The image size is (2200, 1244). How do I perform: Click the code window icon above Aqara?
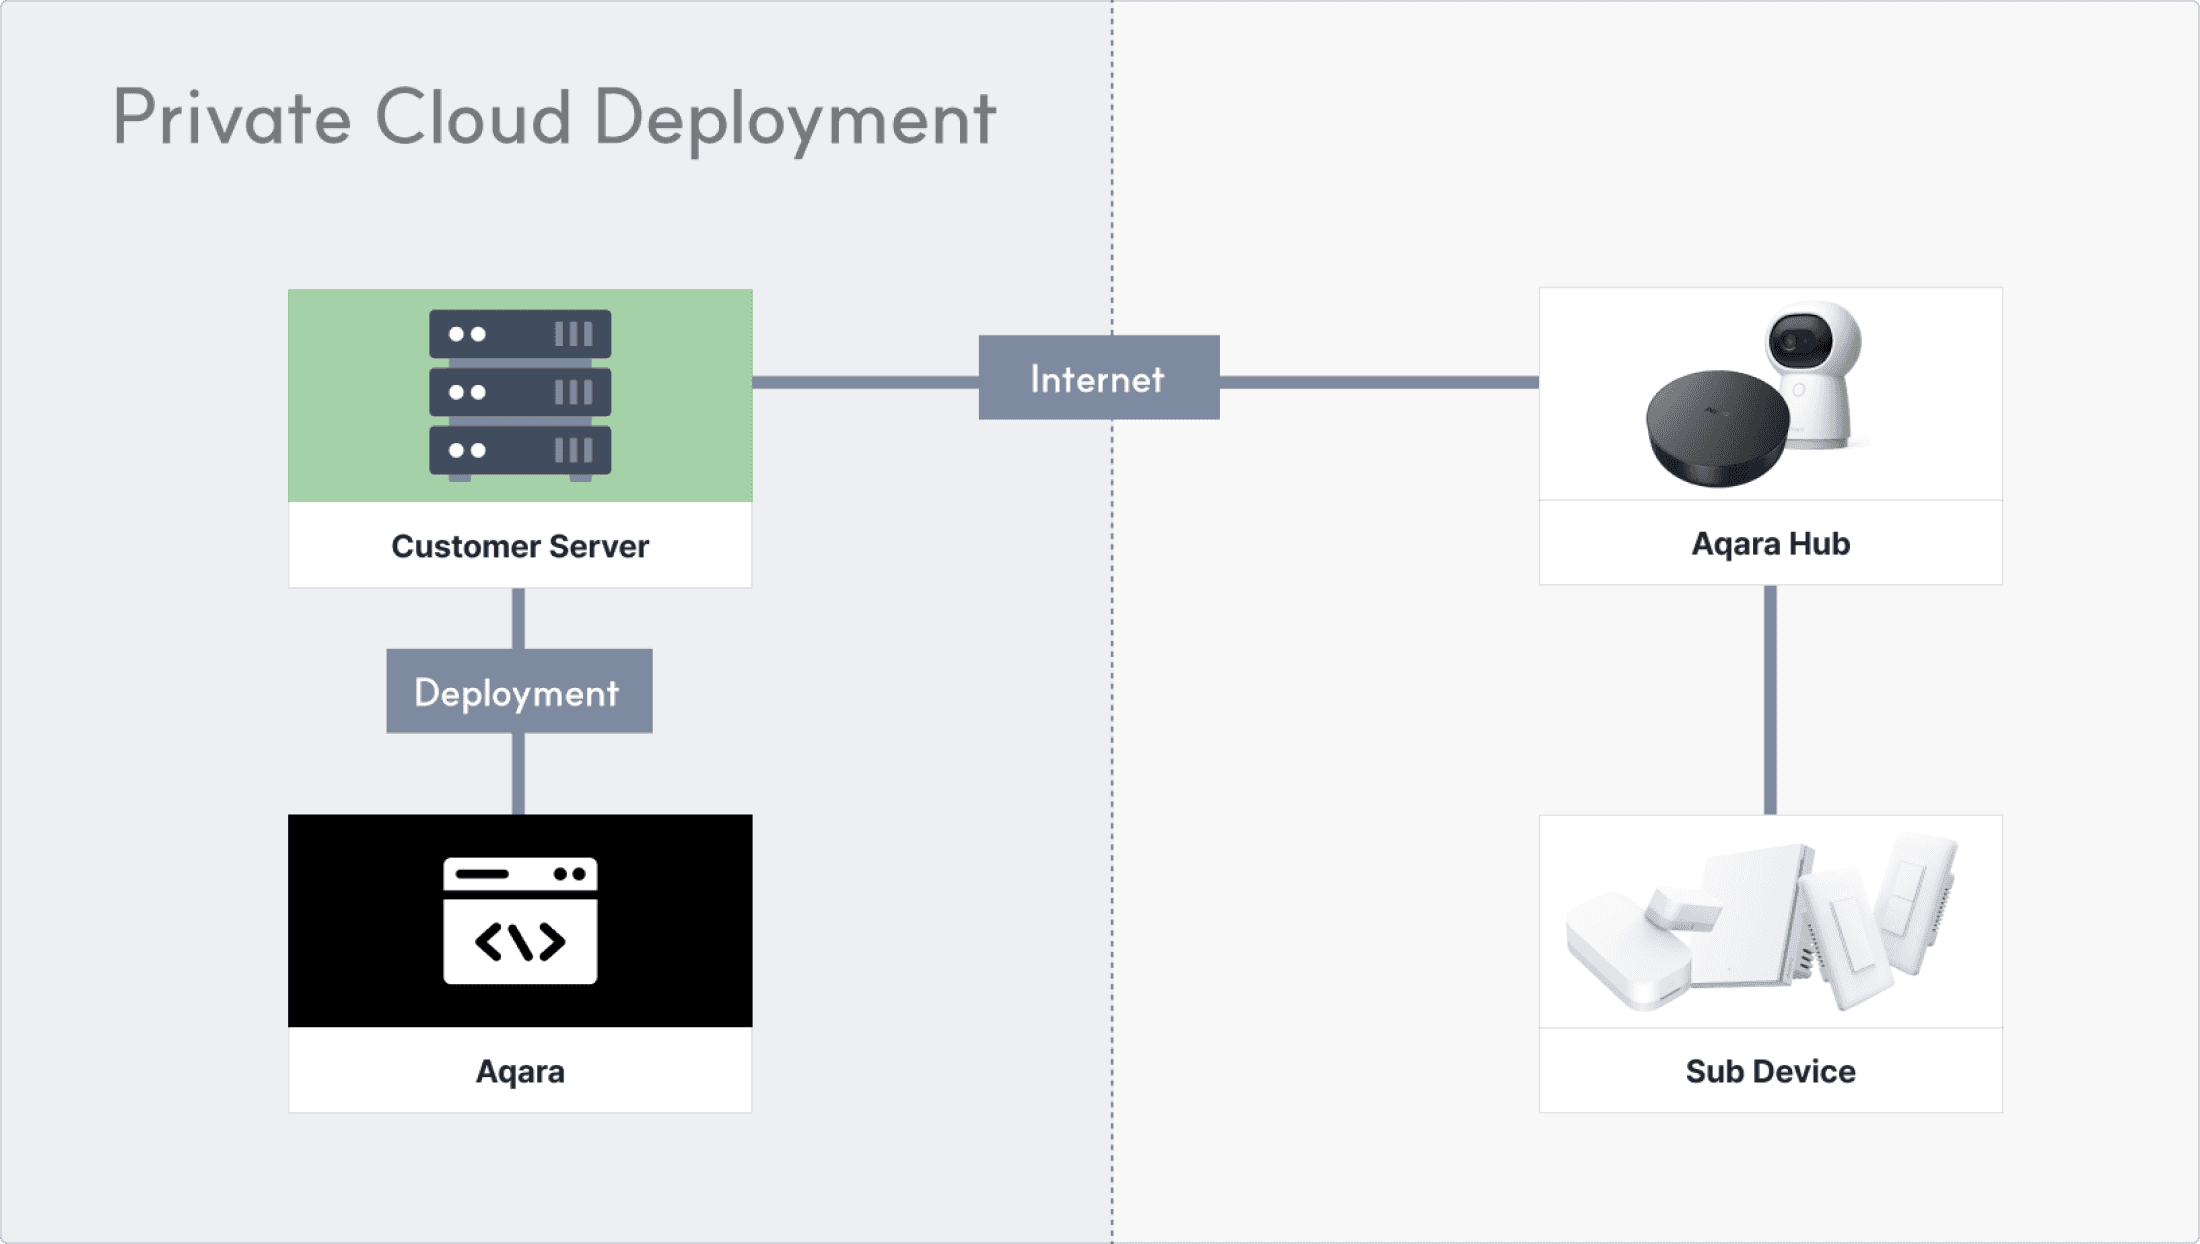520,921
